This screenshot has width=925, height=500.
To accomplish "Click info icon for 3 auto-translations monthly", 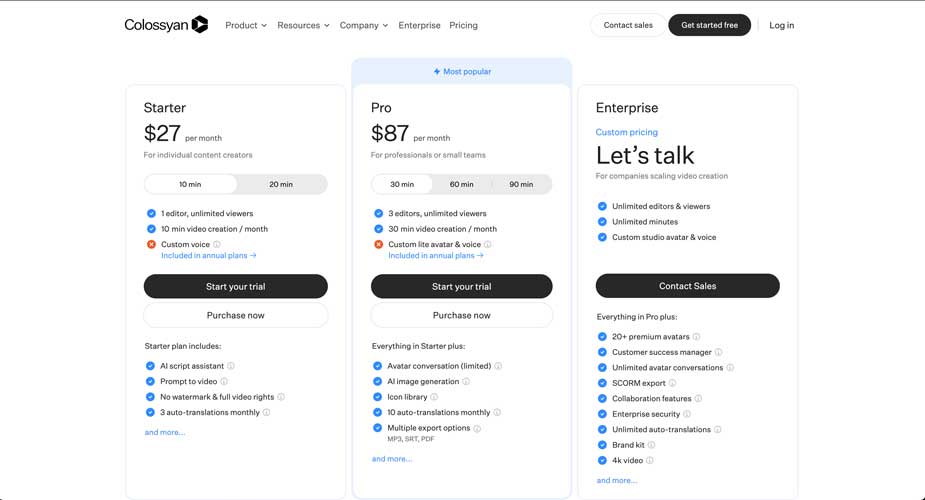I will 266,412.
